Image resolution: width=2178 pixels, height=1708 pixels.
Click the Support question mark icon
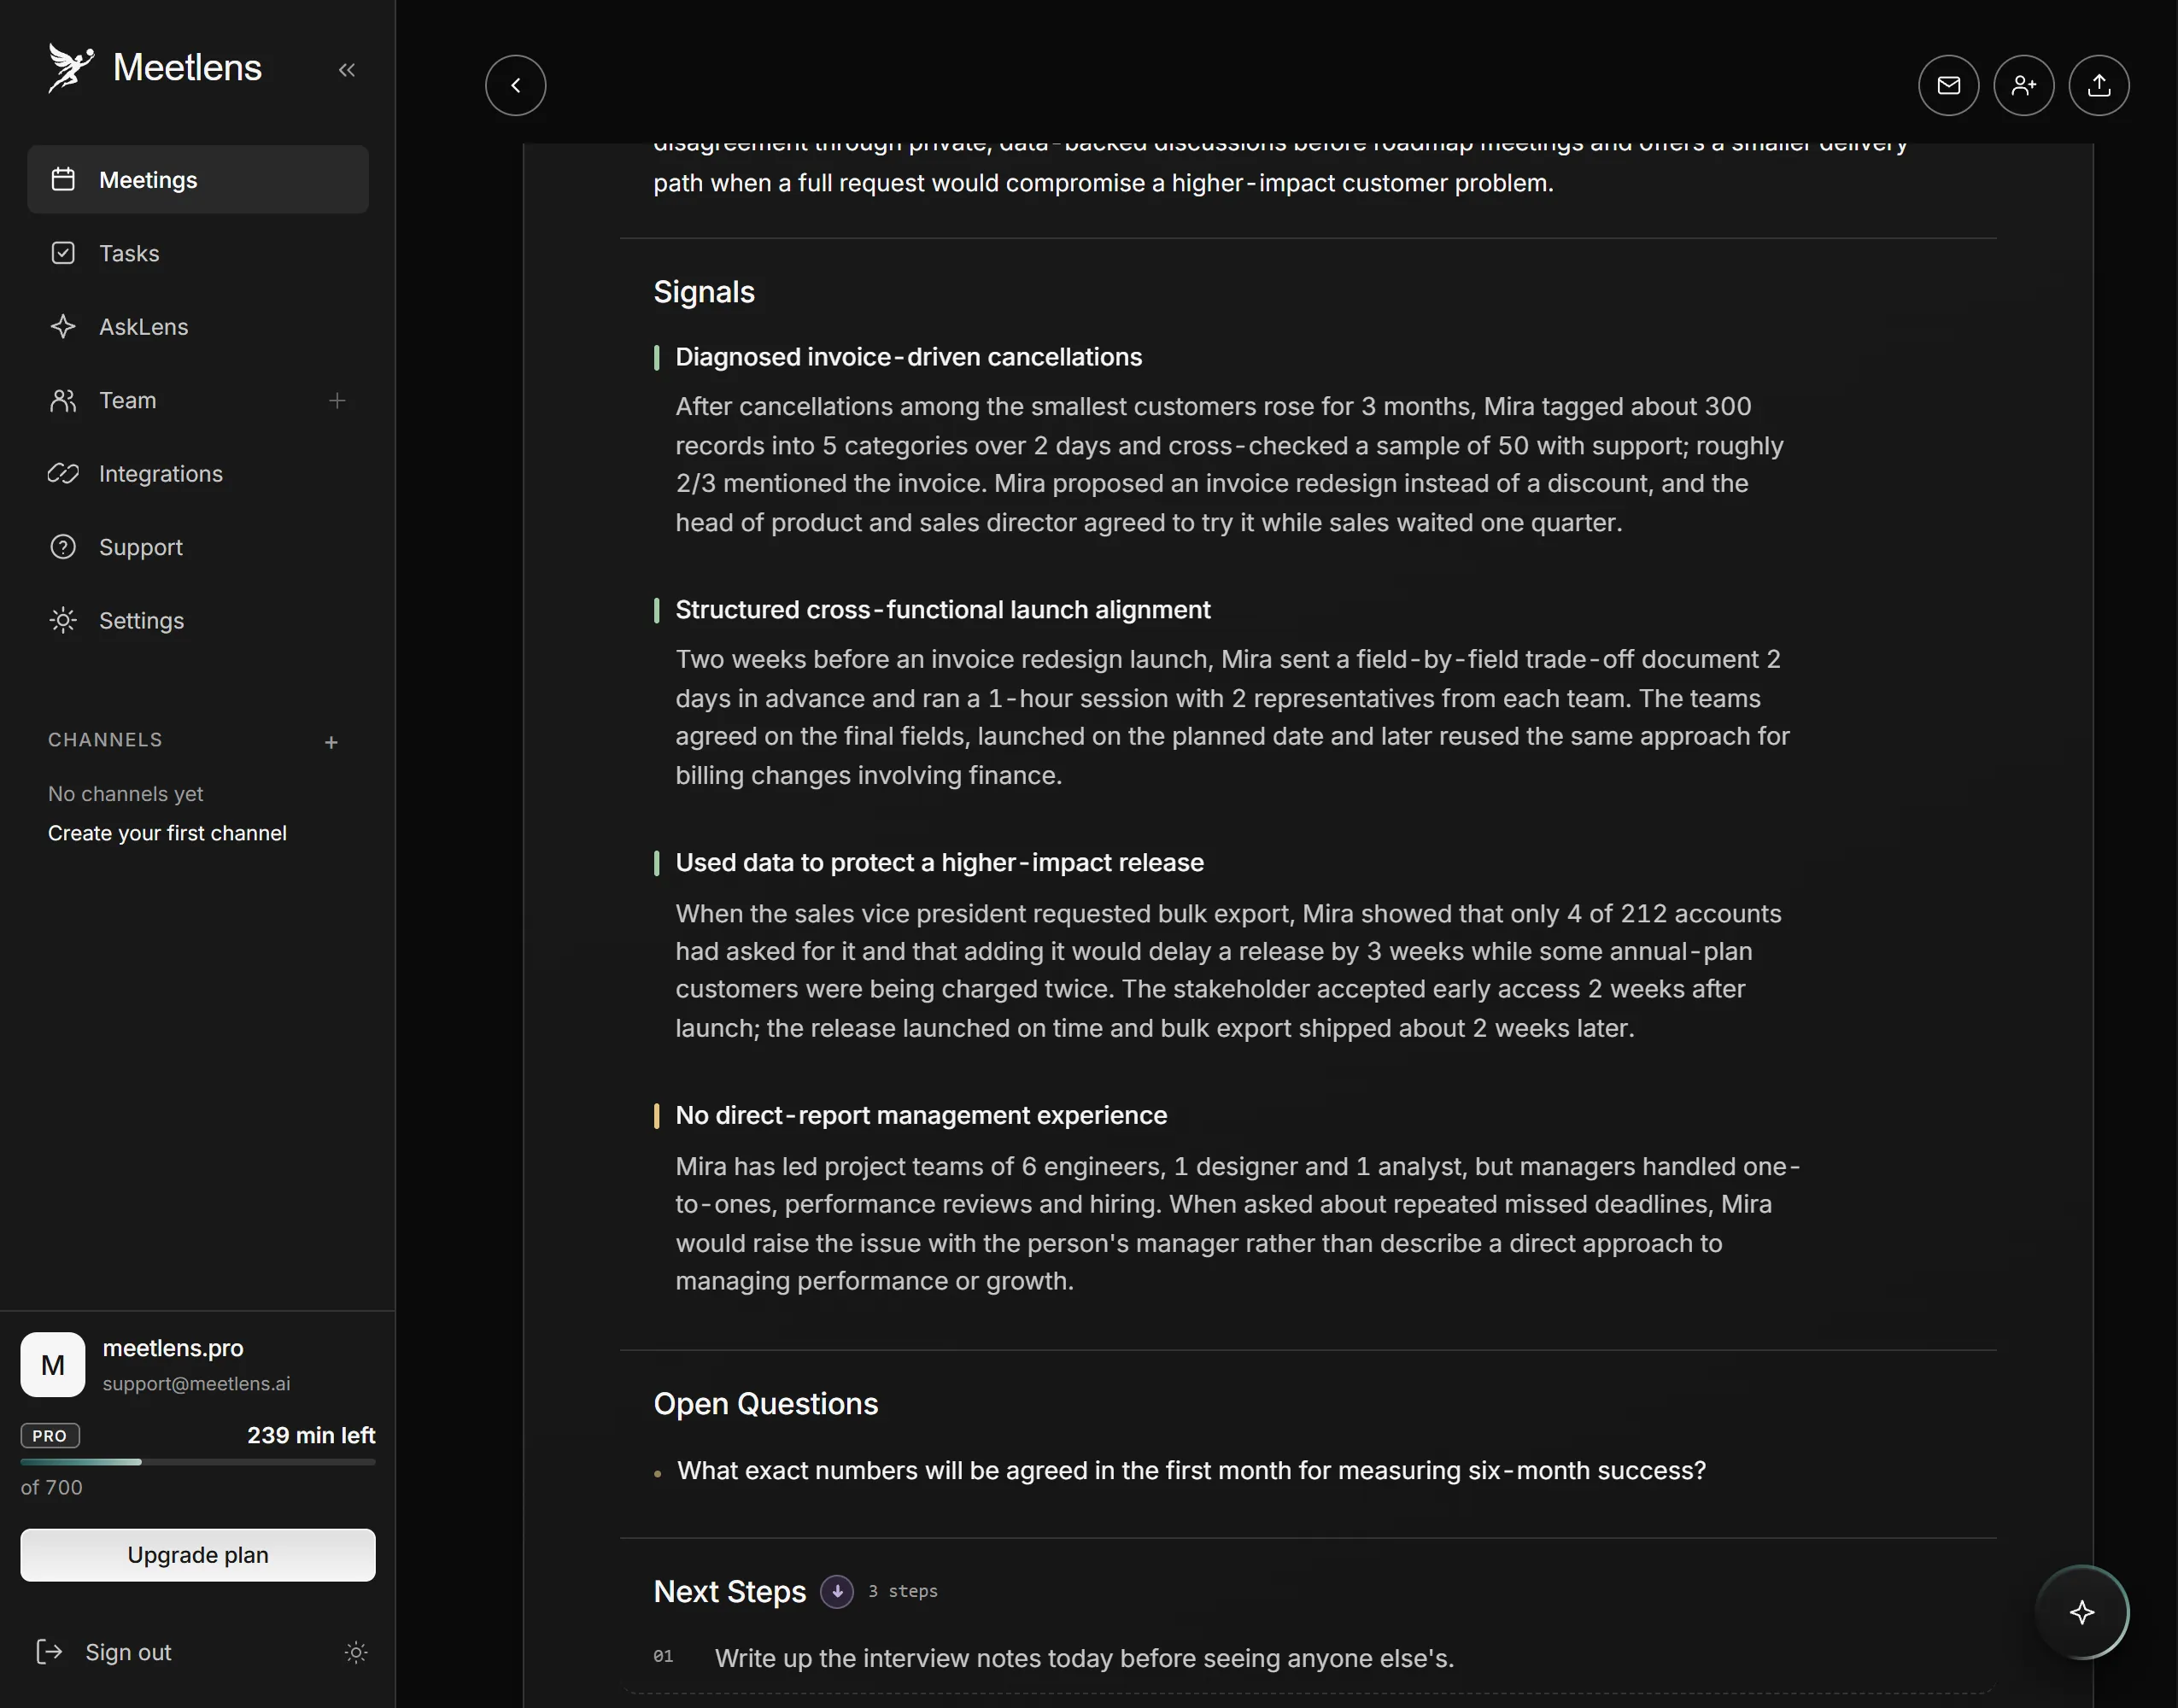63,547
